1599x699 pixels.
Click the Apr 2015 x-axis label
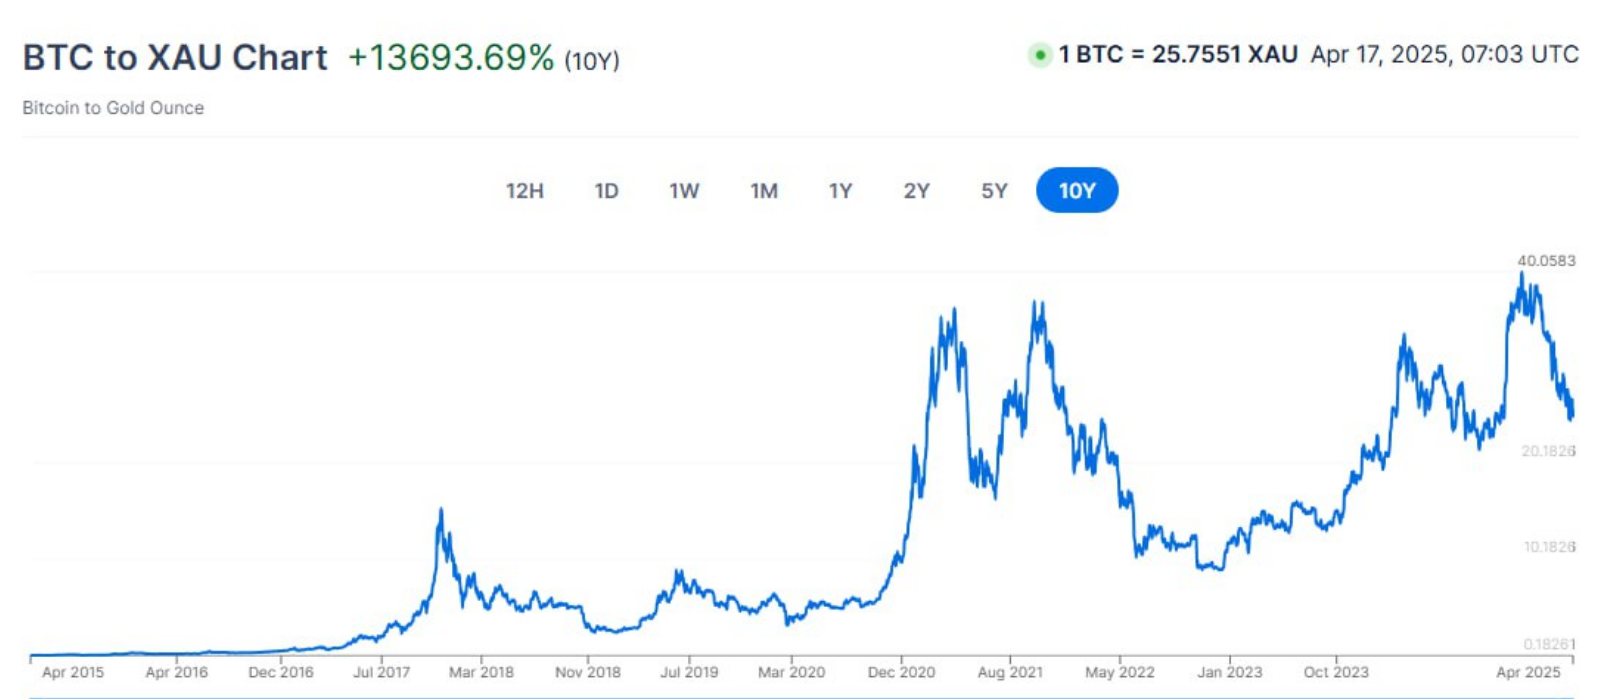tap(73, 672)
